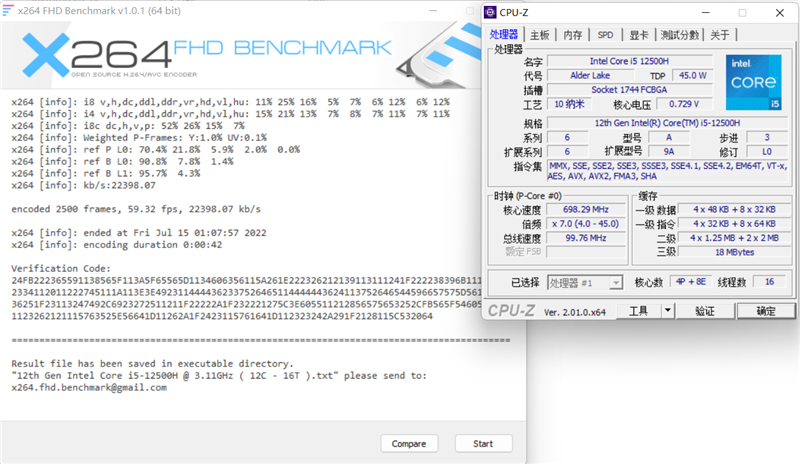800x464 pixels.
Task: Click the x 7.0 (4.0 - 45.0) multiplier value
Action: 586,224
